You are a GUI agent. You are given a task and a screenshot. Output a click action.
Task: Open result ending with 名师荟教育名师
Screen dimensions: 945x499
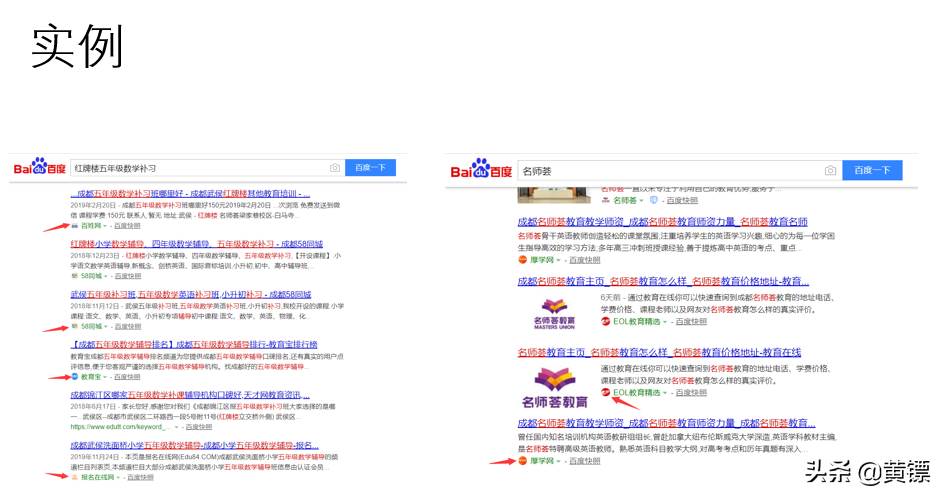point(662,222)
